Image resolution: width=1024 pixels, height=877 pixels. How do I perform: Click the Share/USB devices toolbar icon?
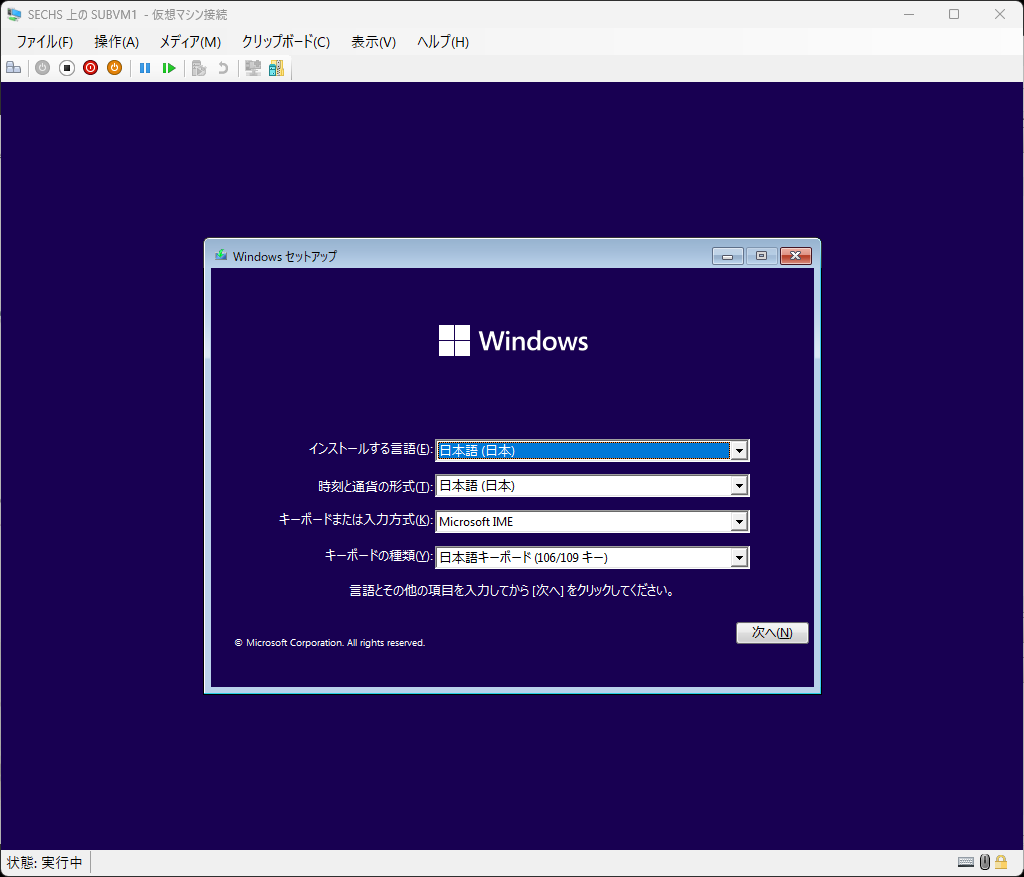click(x=276, y=68)
